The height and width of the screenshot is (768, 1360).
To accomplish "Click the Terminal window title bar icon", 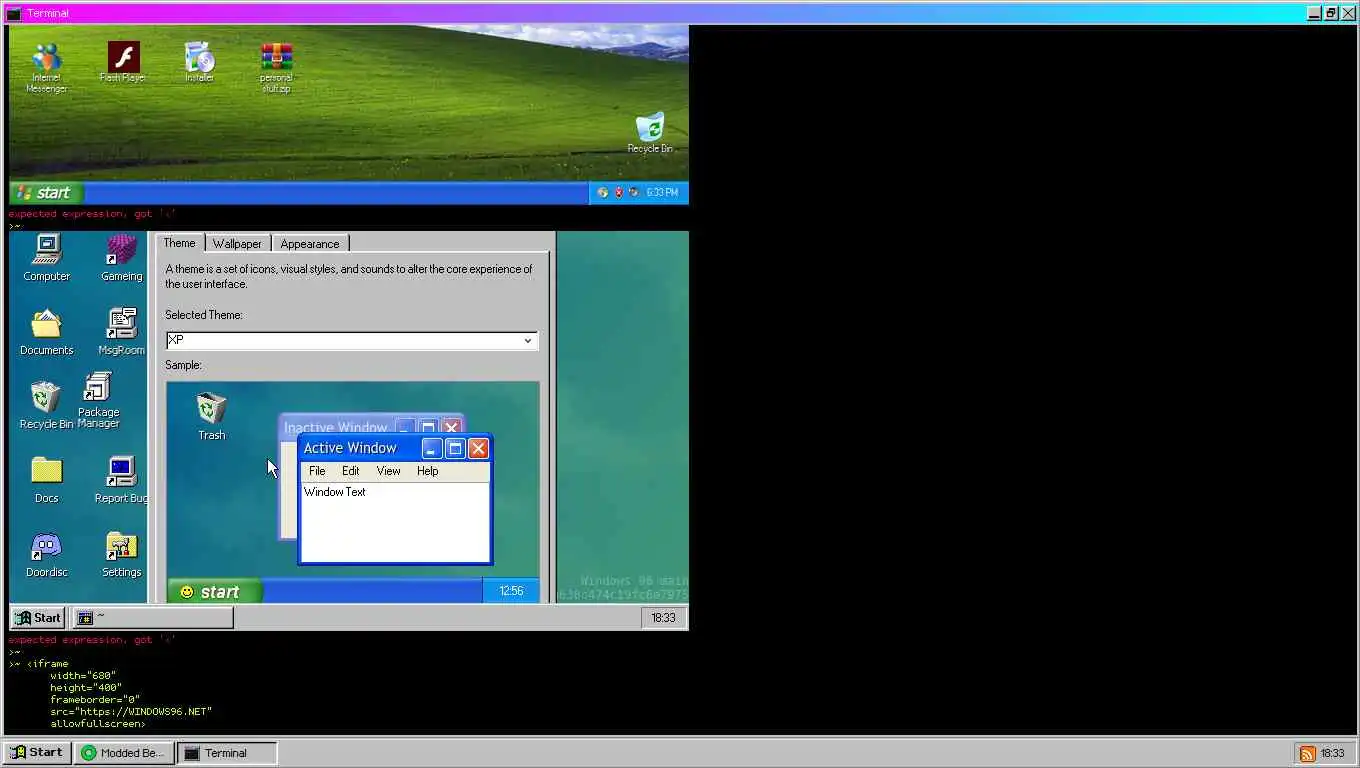I will [x=13, y=13].
